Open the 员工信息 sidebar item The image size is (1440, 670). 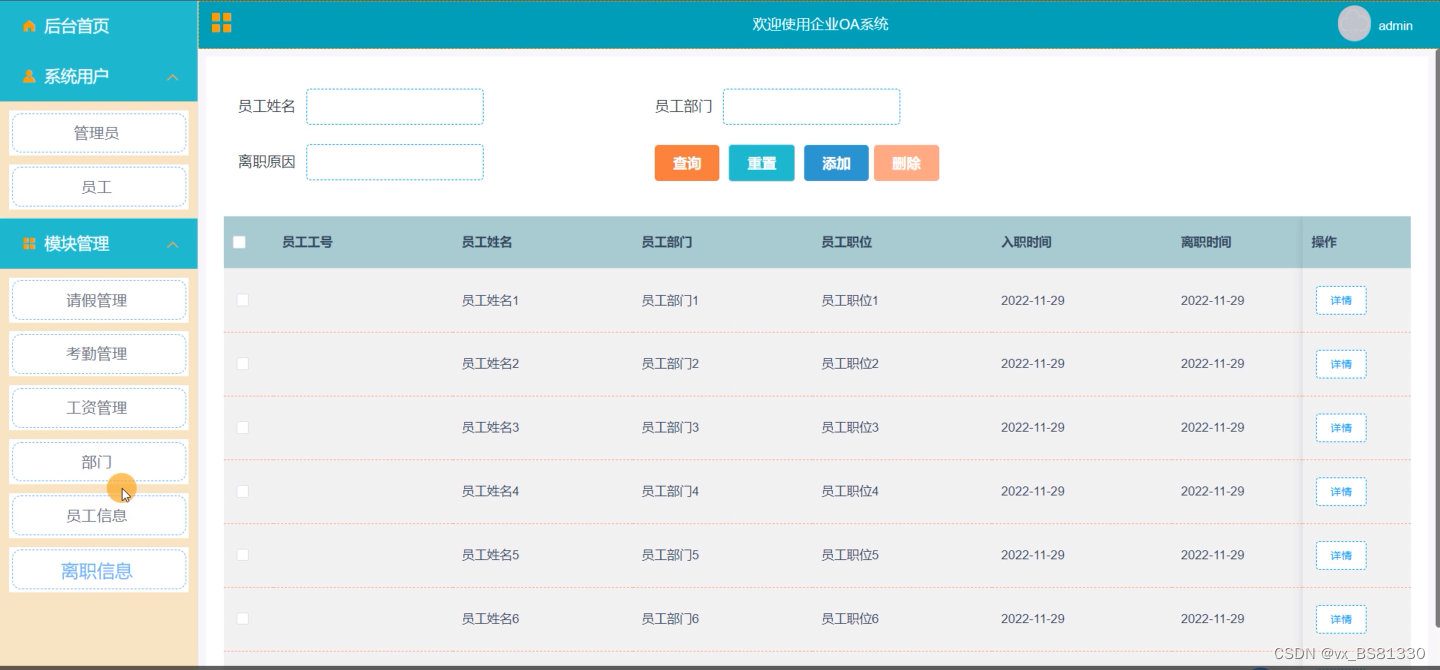98,516
